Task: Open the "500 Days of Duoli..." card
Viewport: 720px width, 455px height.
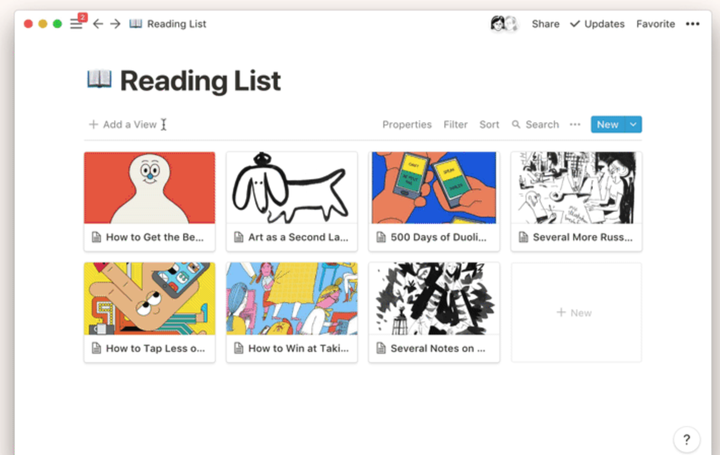Action: [x=433, y=201]
